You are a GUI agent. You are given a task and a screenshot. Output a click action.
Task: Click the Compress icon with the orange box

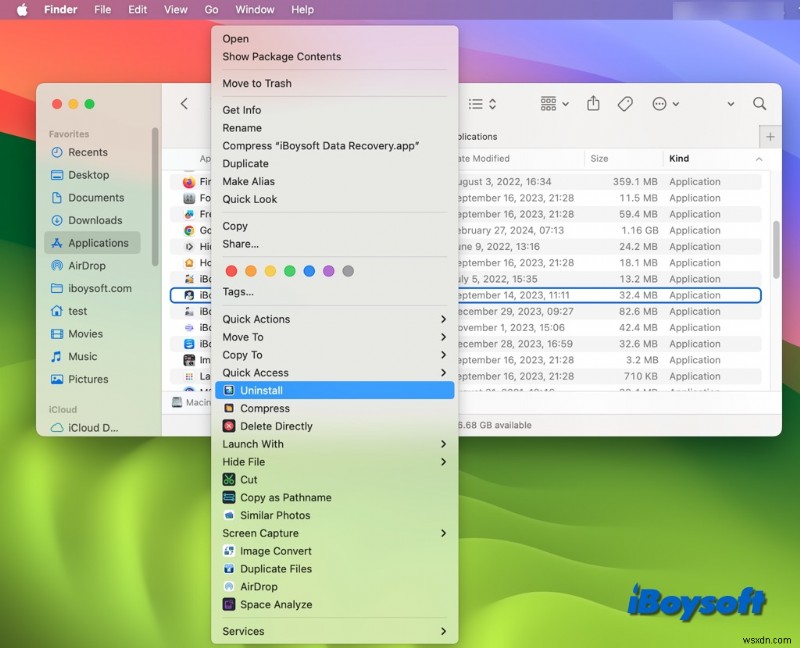tap(229, 408)
